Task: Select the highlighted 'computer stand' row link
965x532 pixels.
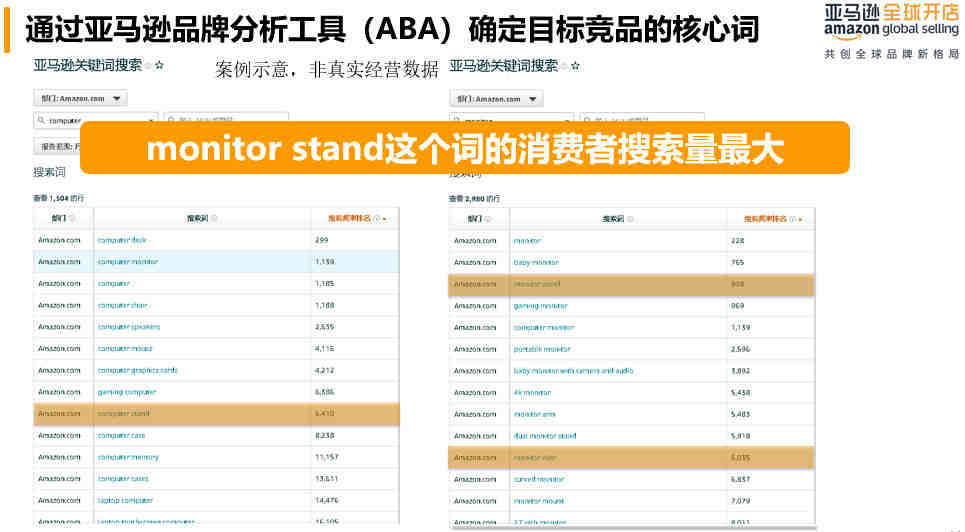Action: pos(124,413)
